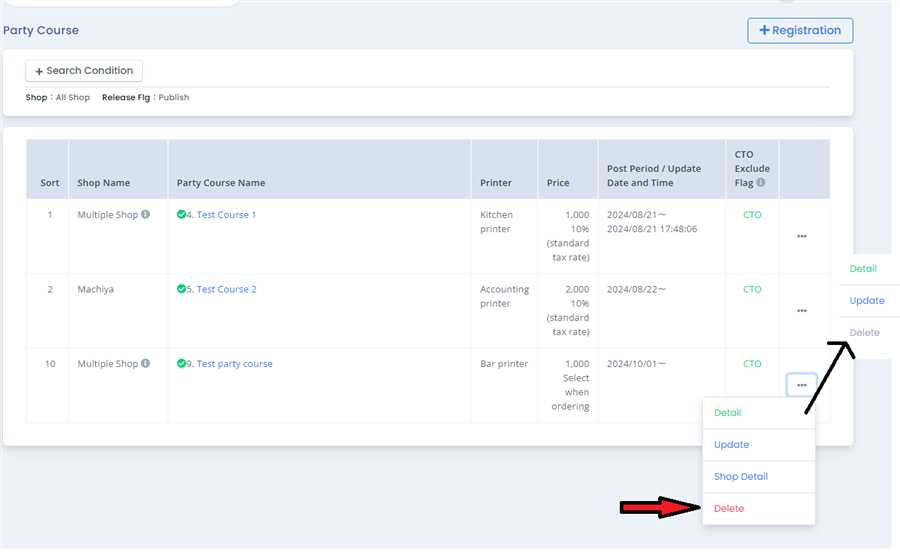Choose Detail in the menu containing Shop Detail
900x552 pixels.
pos(728,413)
